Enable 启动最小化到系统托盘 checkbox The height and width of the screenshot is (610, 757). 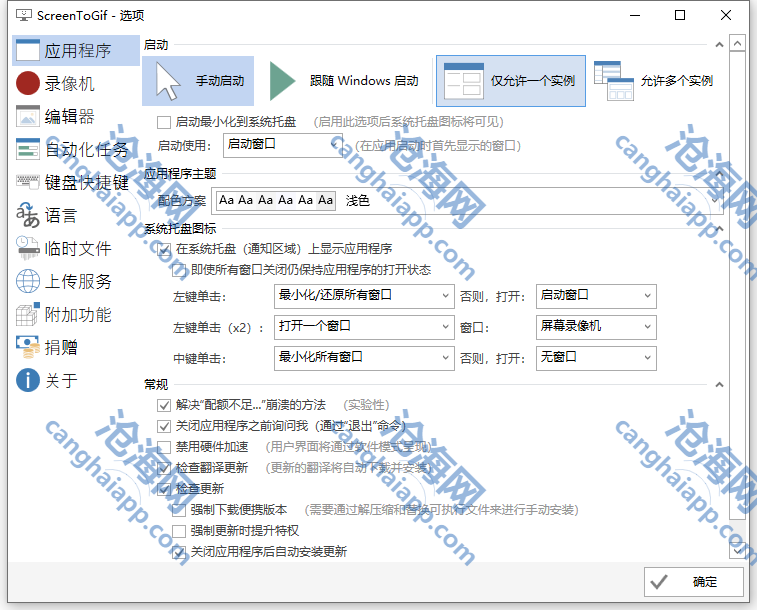164,122
